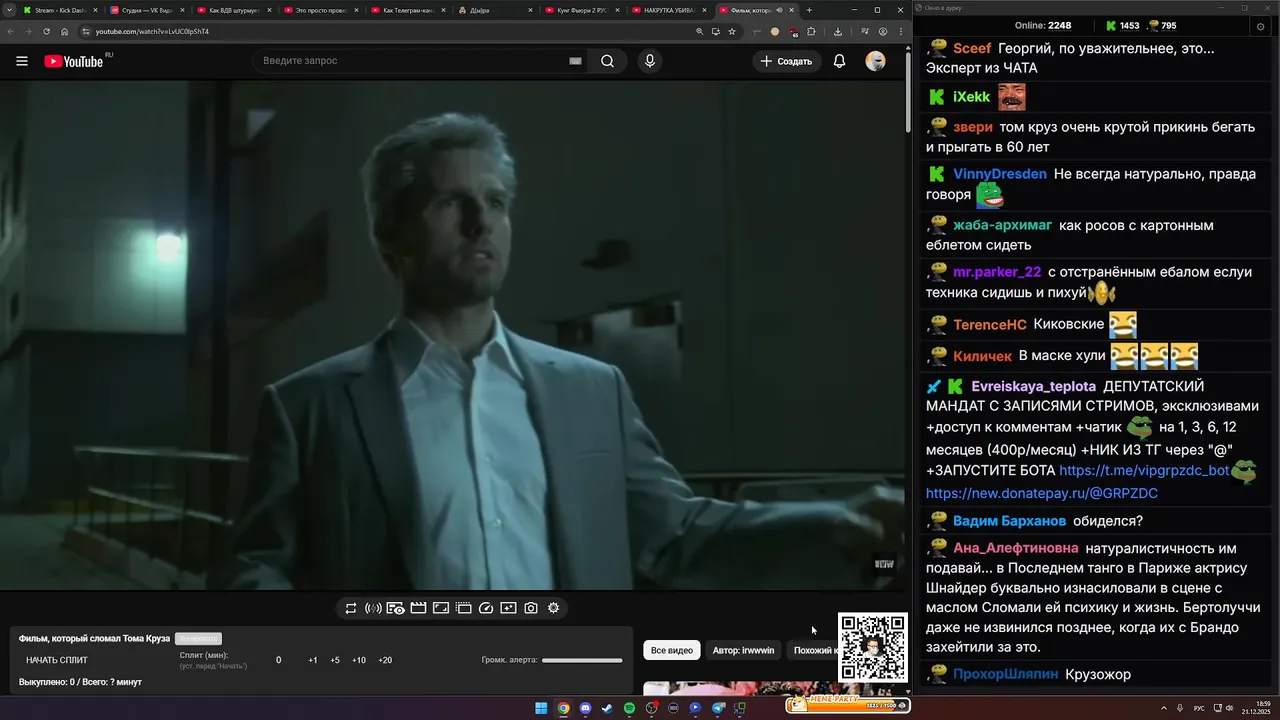1280x720 pixels.
Task: Click the clapperboard icon in player toolbar
Action: point(418,608)
